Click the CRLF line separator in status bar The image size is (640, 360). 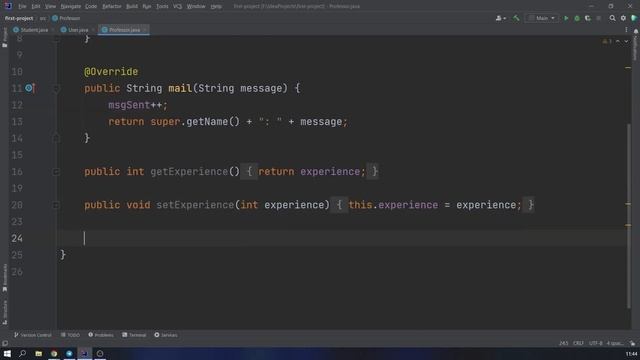(x=578, y=343)
